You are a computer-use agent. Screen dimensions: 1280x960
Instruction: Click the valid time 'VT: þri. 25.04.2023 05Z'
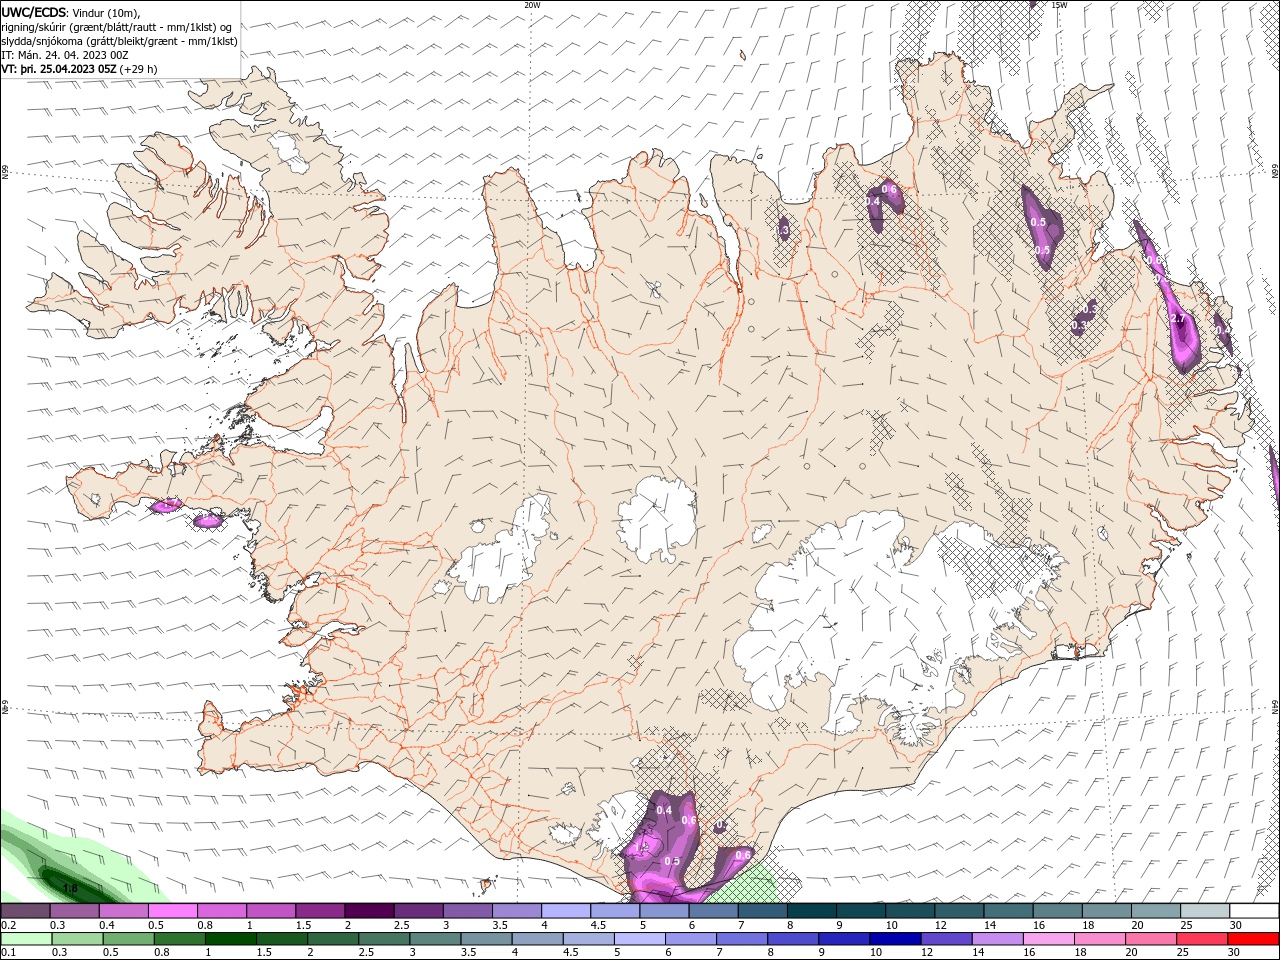tap(60, 69)
